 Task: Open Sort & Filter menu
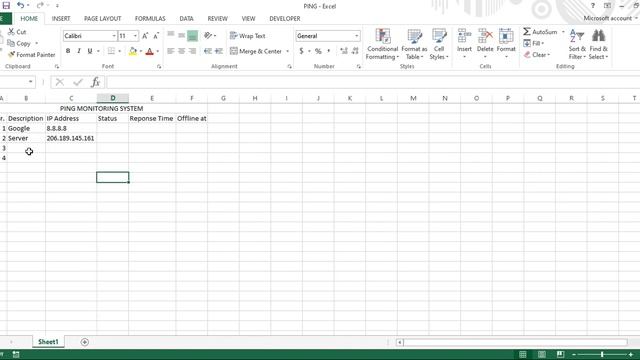577,44
